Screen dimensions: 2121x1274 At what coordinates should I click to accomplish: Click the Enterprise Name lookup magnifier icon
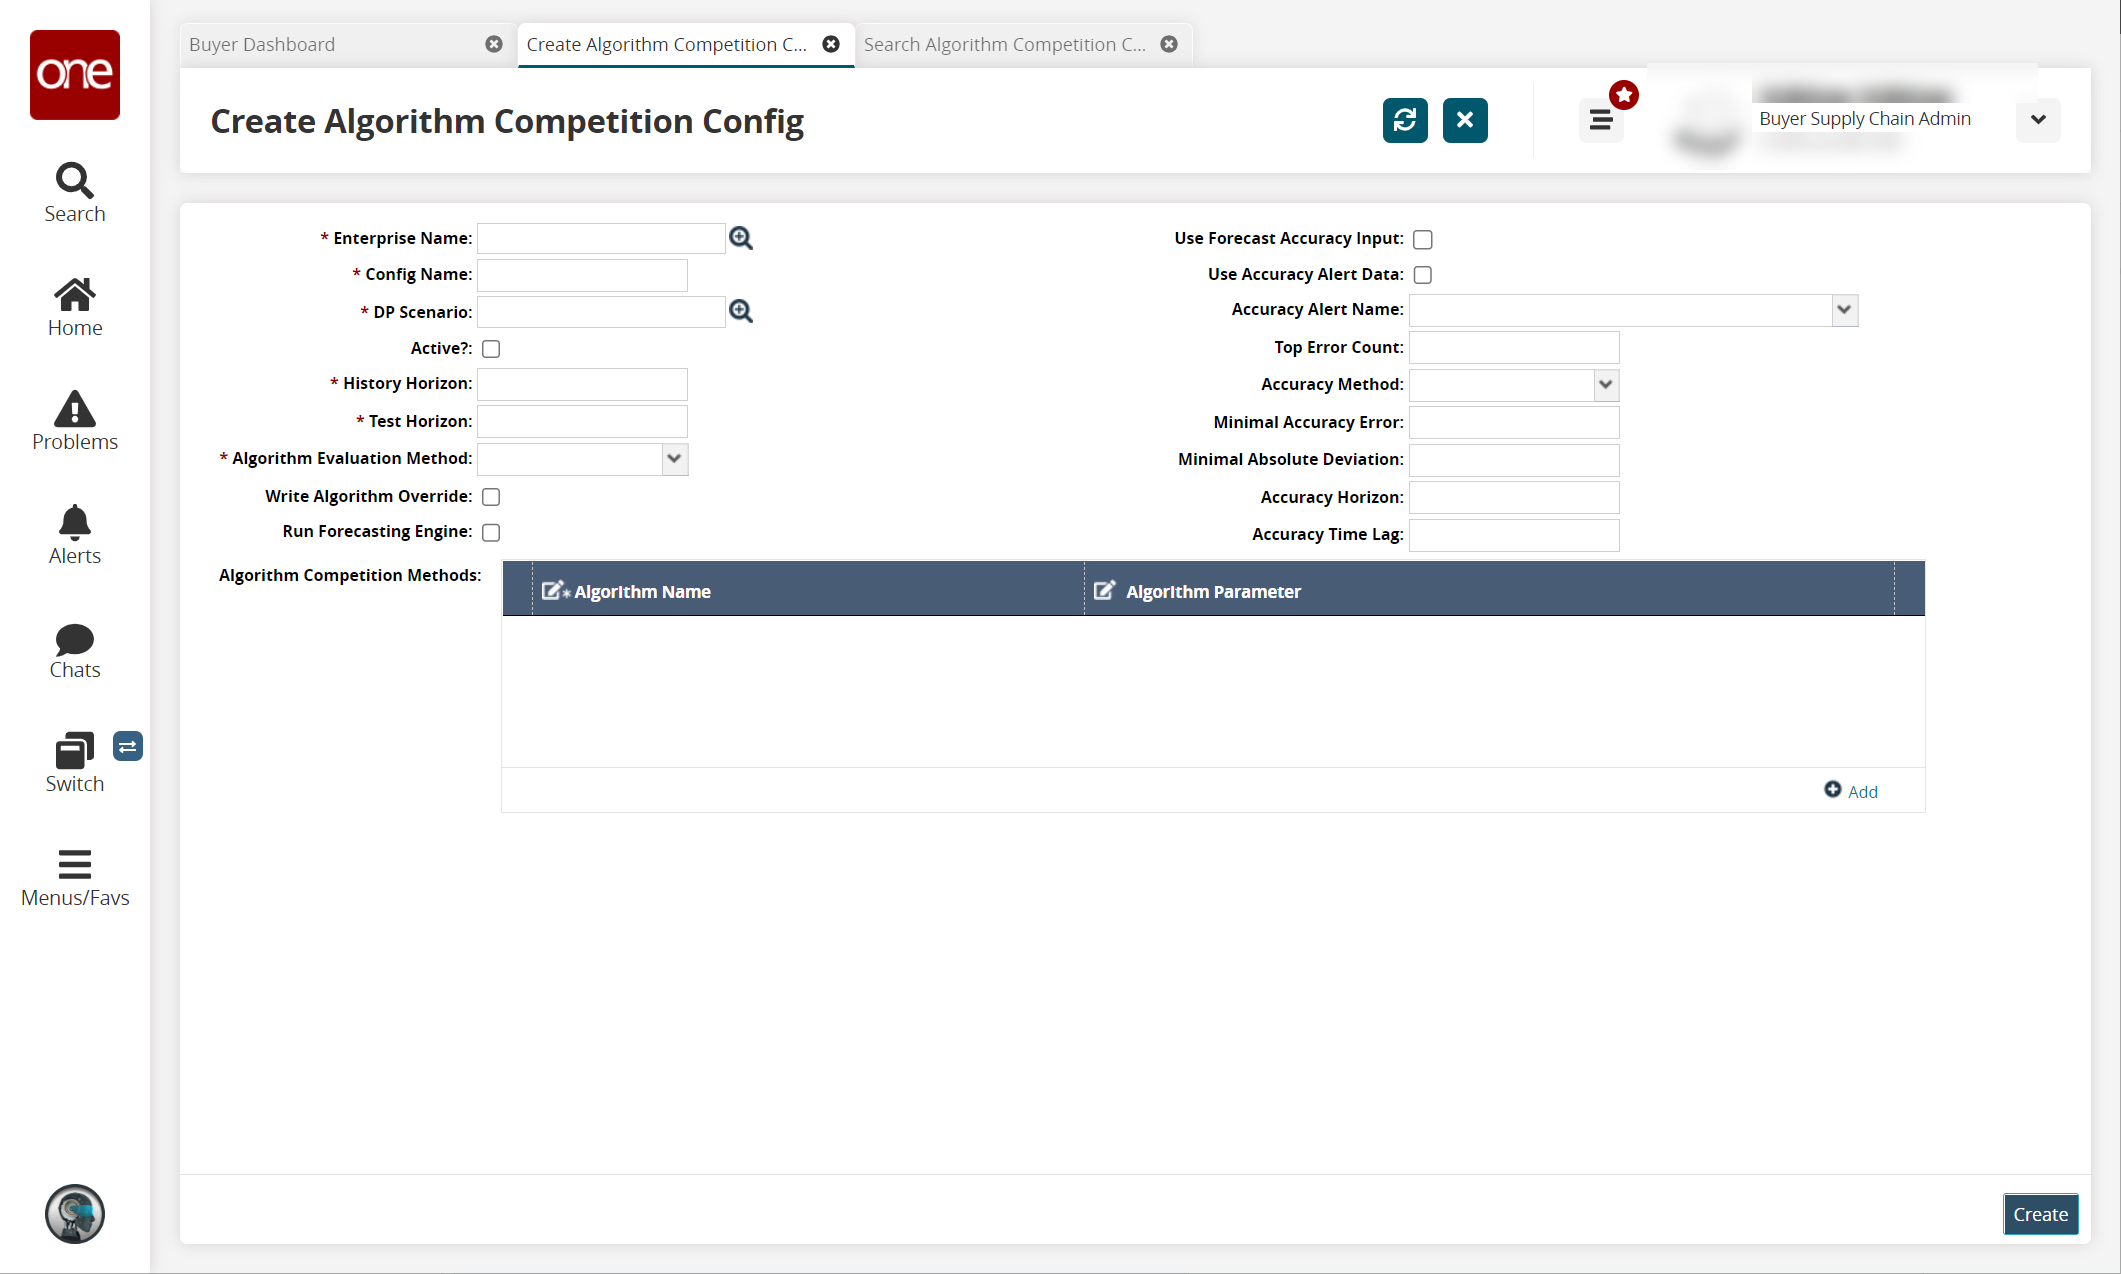740,238
